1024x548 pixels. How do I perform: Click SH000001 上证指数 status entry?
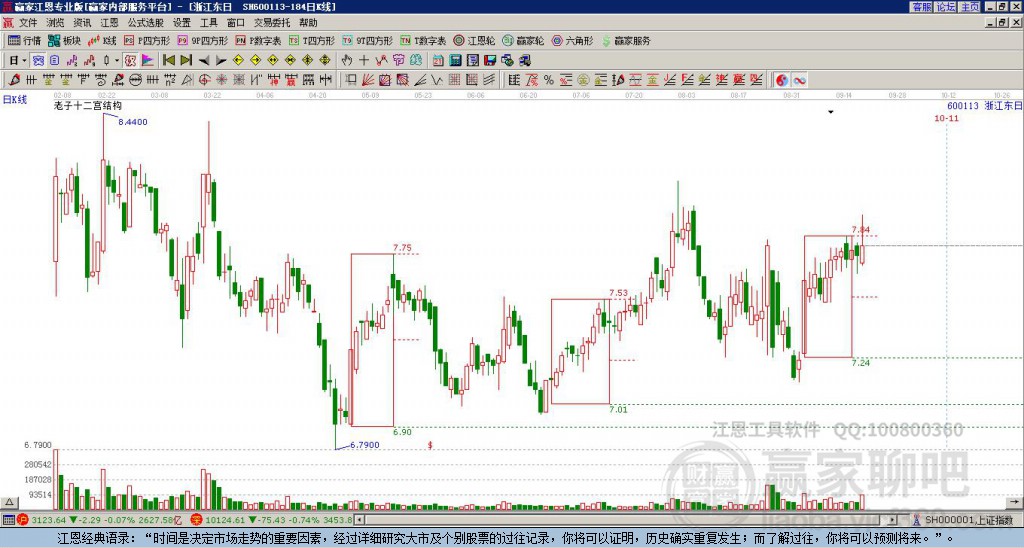click(969, 521)
